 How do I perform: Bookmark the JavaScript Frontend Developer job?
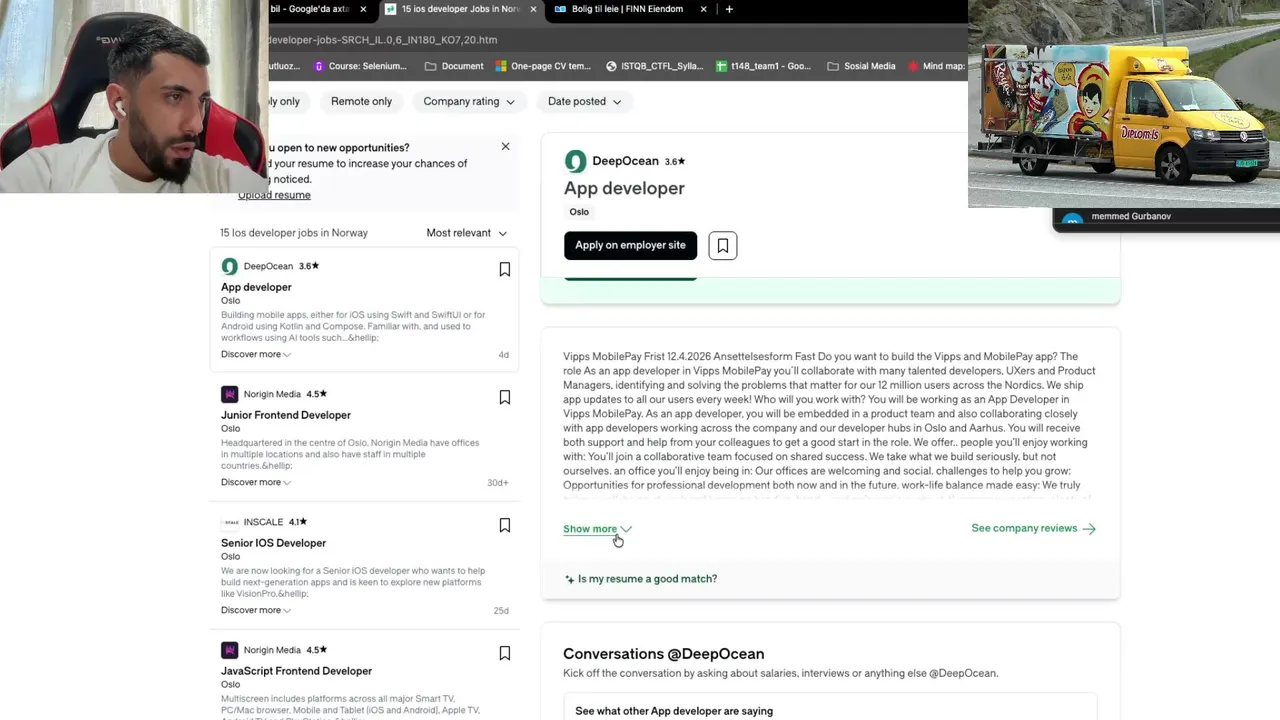[504, 653]
